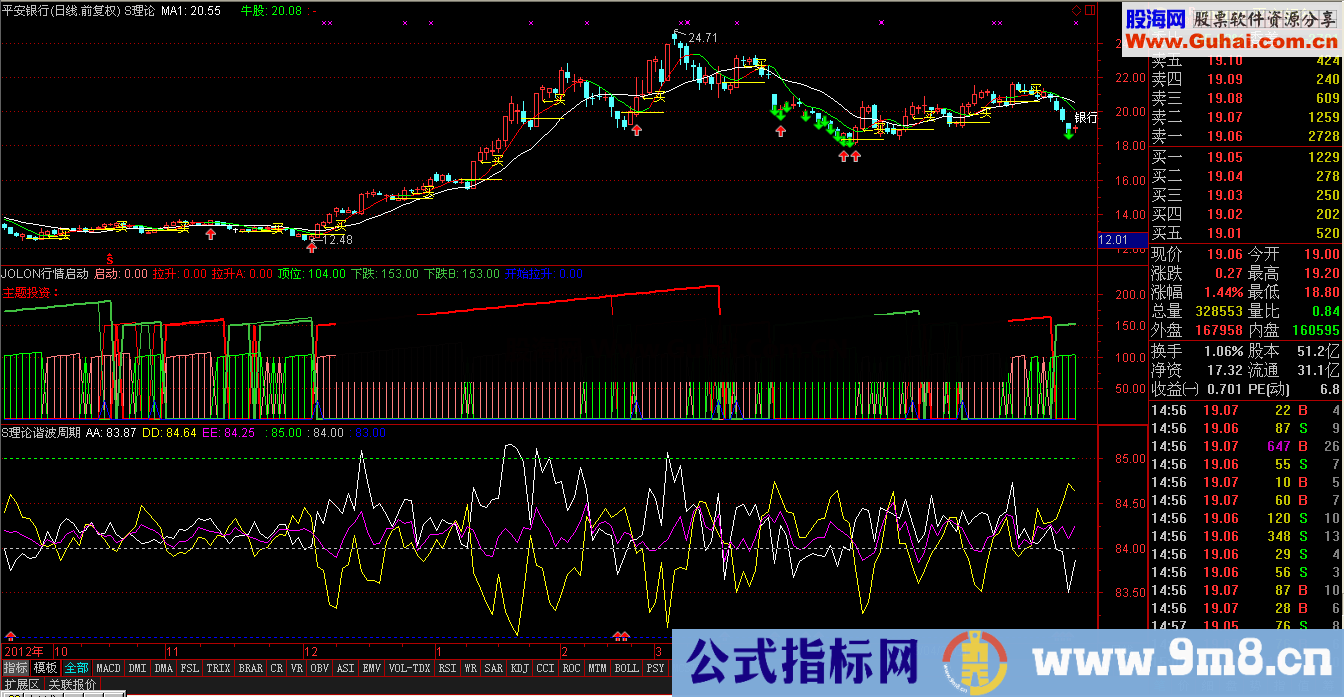Click the double red arrow marker on the timeline
Screen dimensions: 1344x697
coord(621,636)
